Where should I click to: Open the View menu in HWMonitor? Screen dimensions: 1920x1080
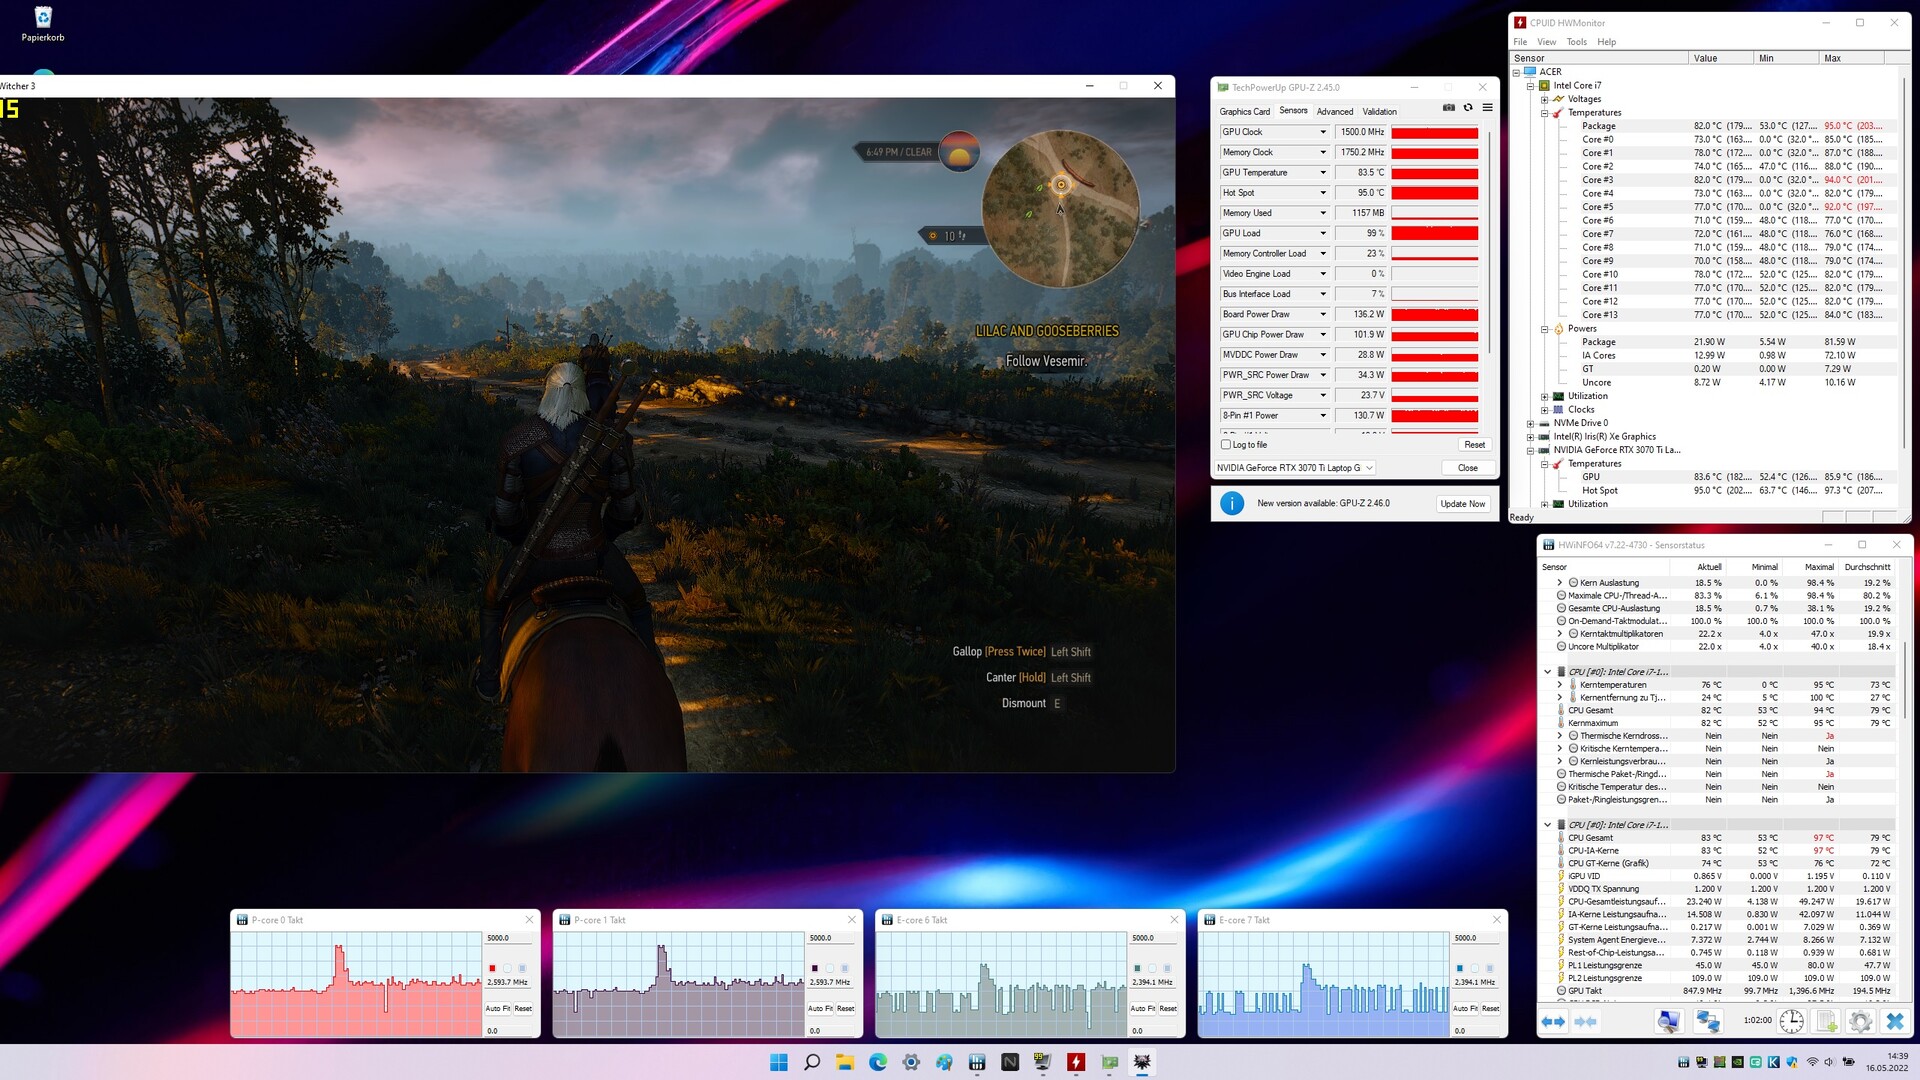[1546, 42]
